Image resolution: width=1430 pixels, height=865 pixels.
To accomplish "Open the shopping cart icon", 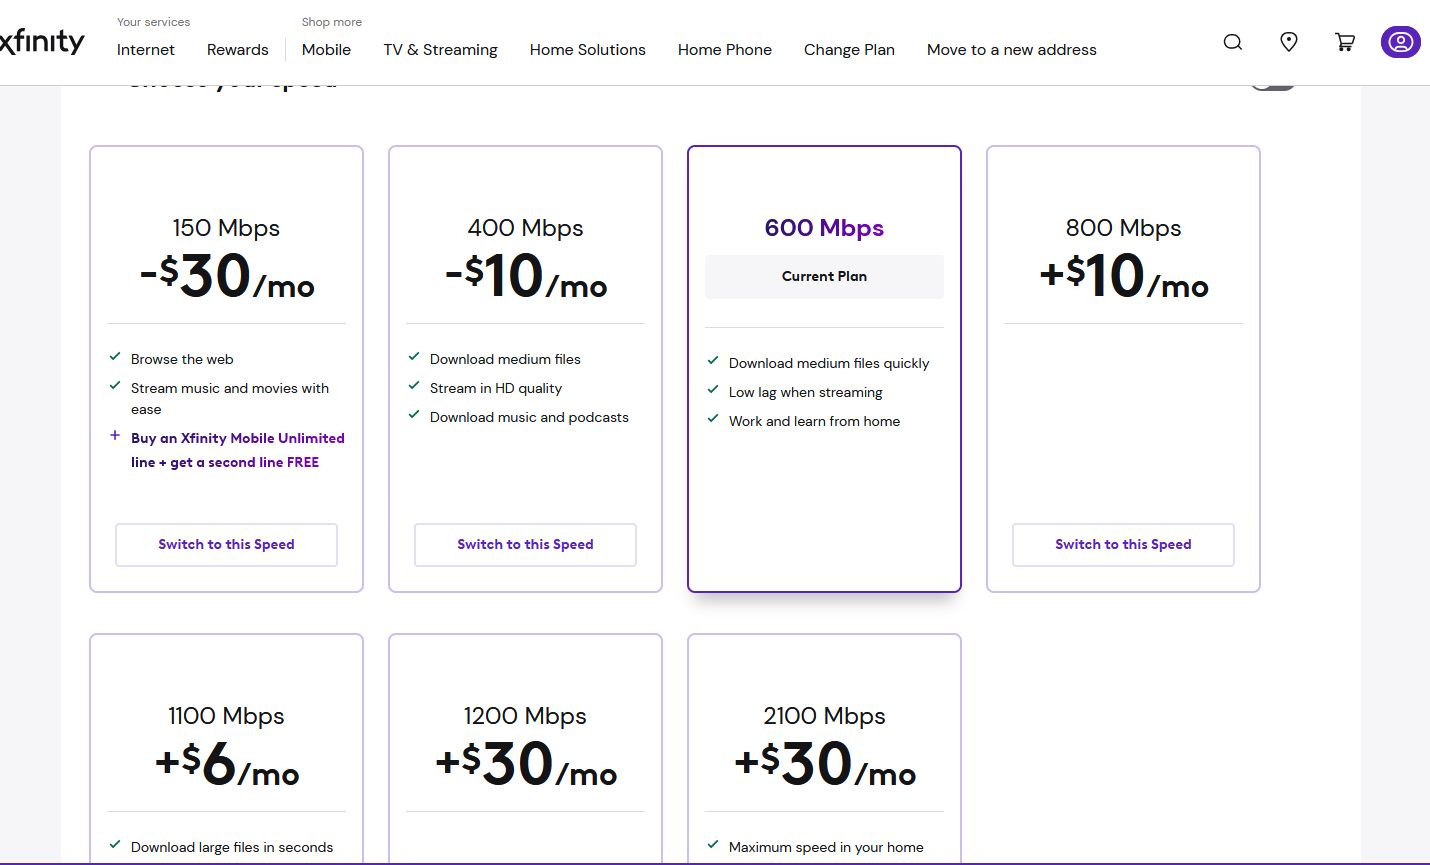I will [1345, 42].
